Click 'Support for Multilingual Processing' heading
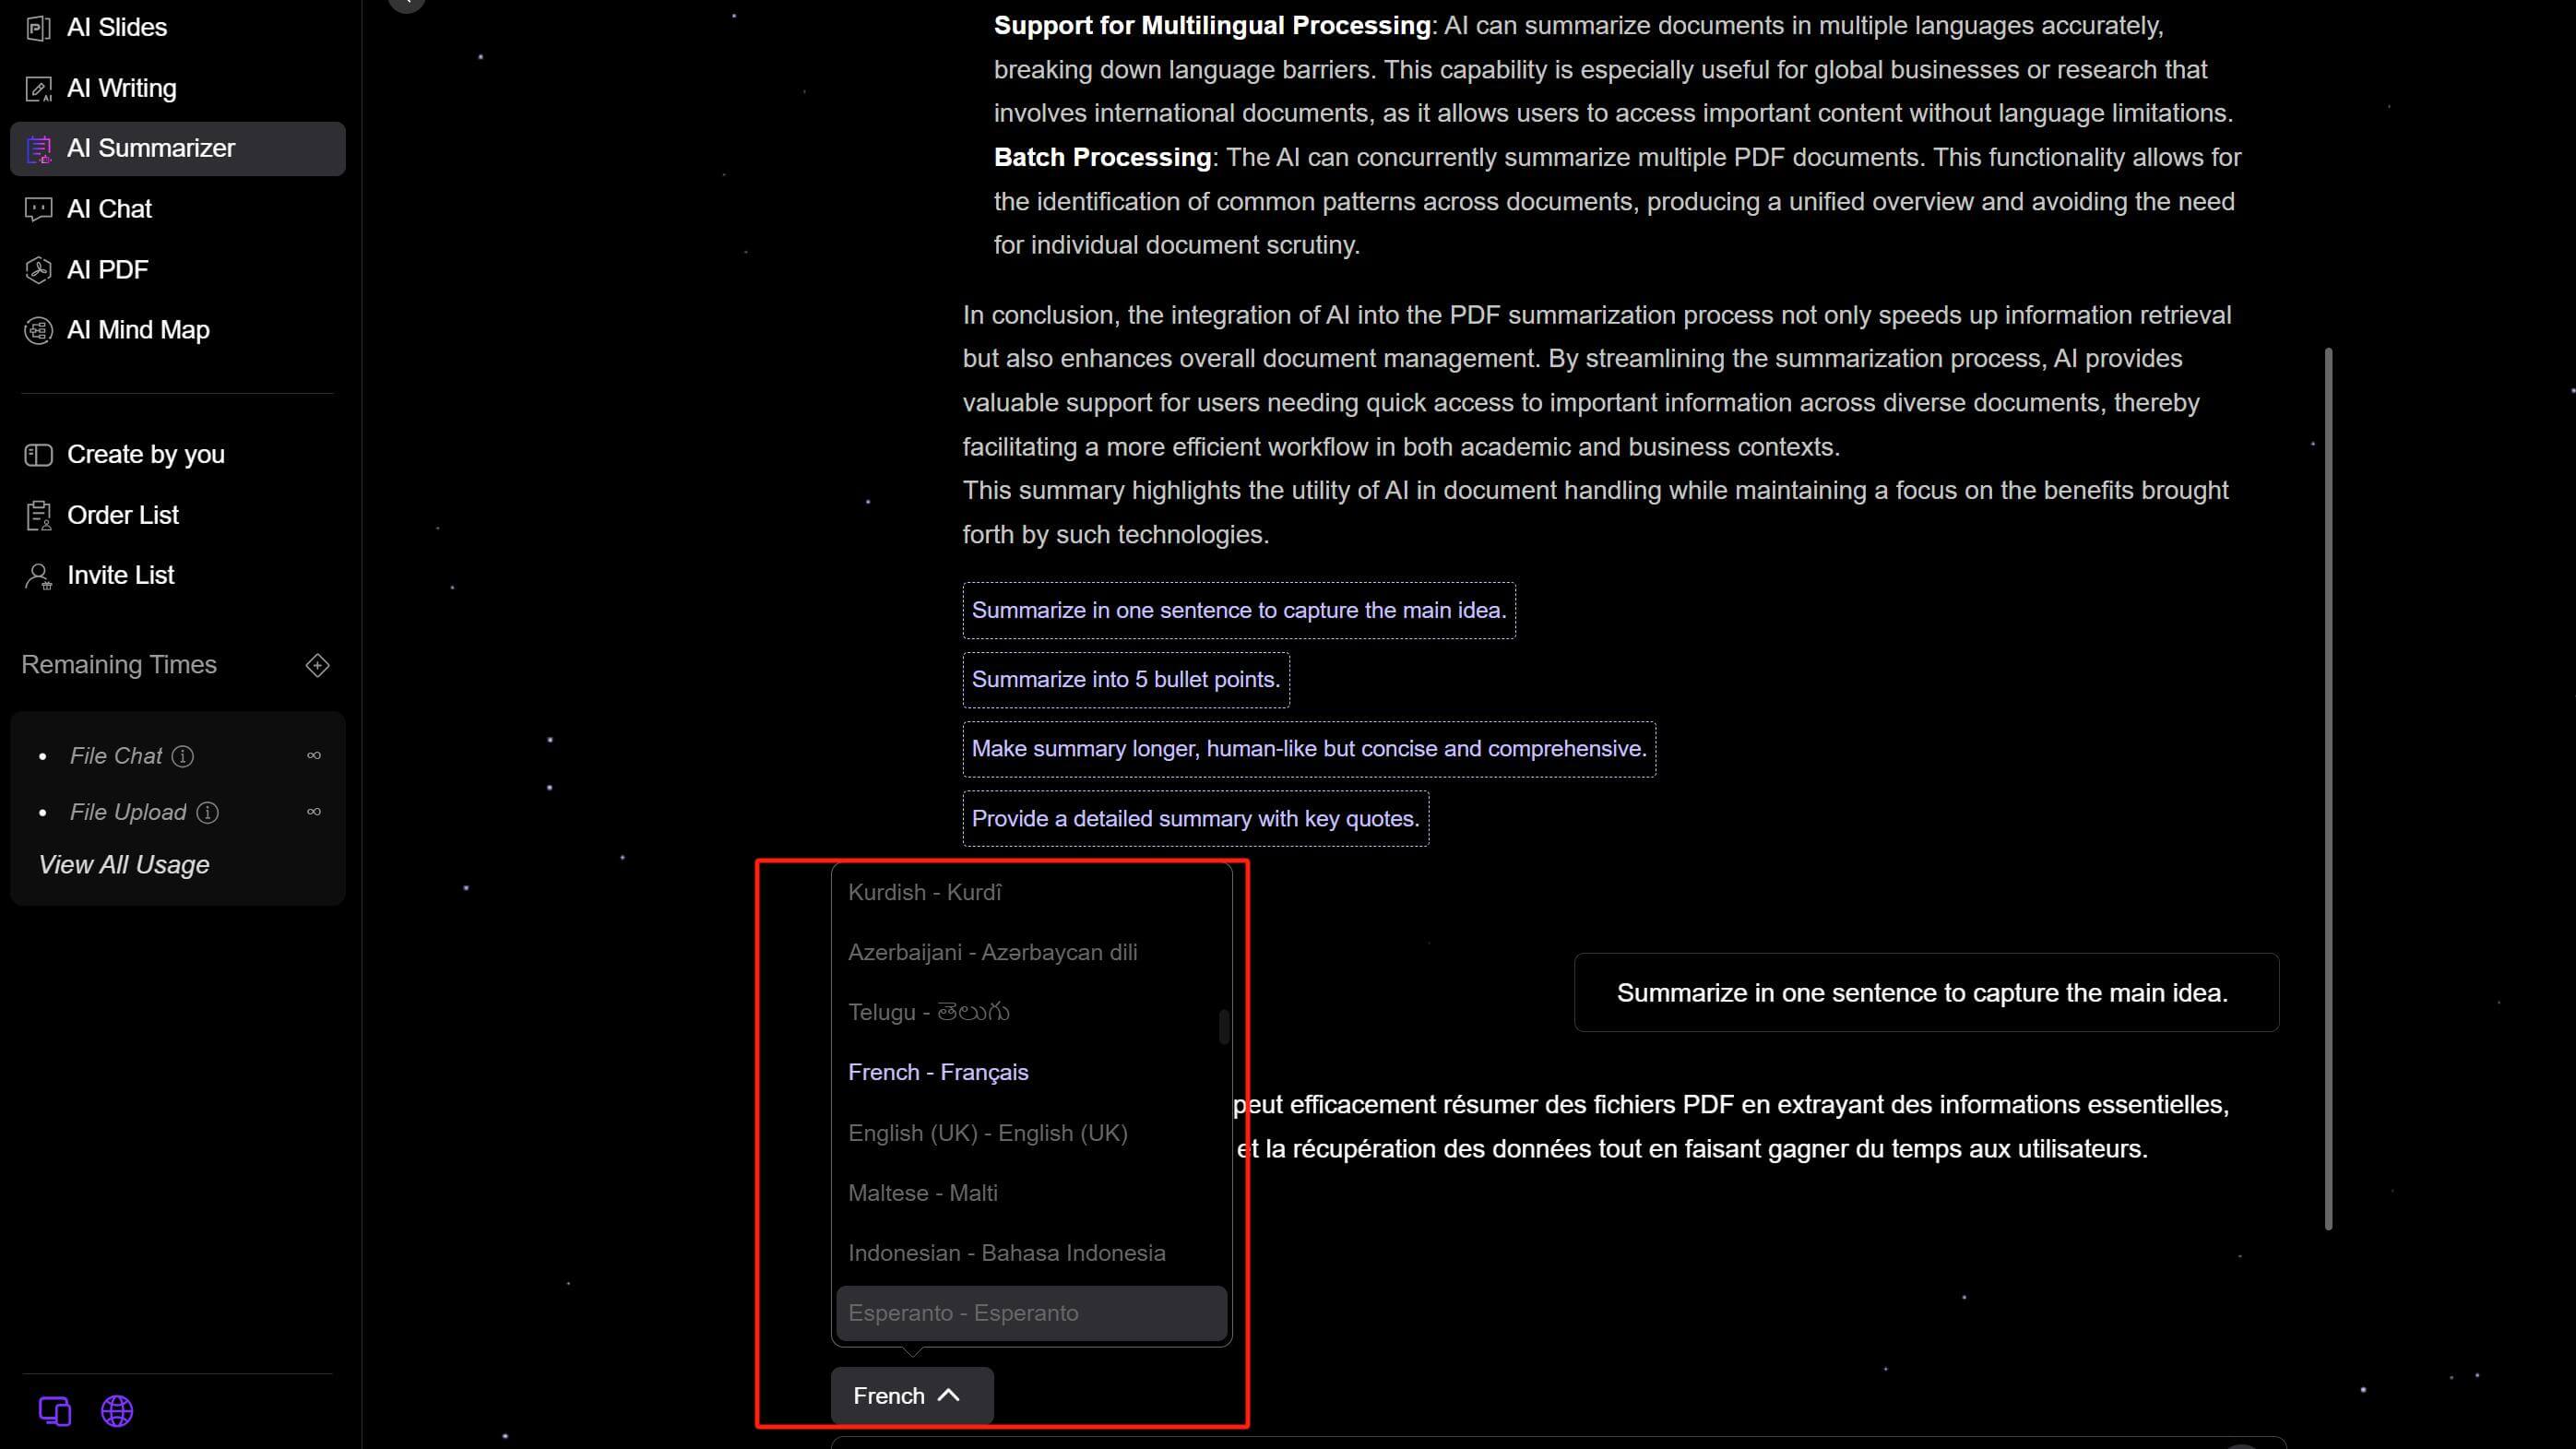 [x=1212, y=26]
